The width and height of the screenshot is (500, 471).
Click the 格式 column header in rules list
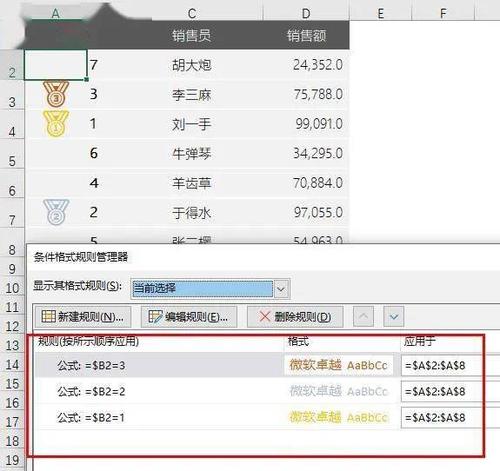click(298, 341)
